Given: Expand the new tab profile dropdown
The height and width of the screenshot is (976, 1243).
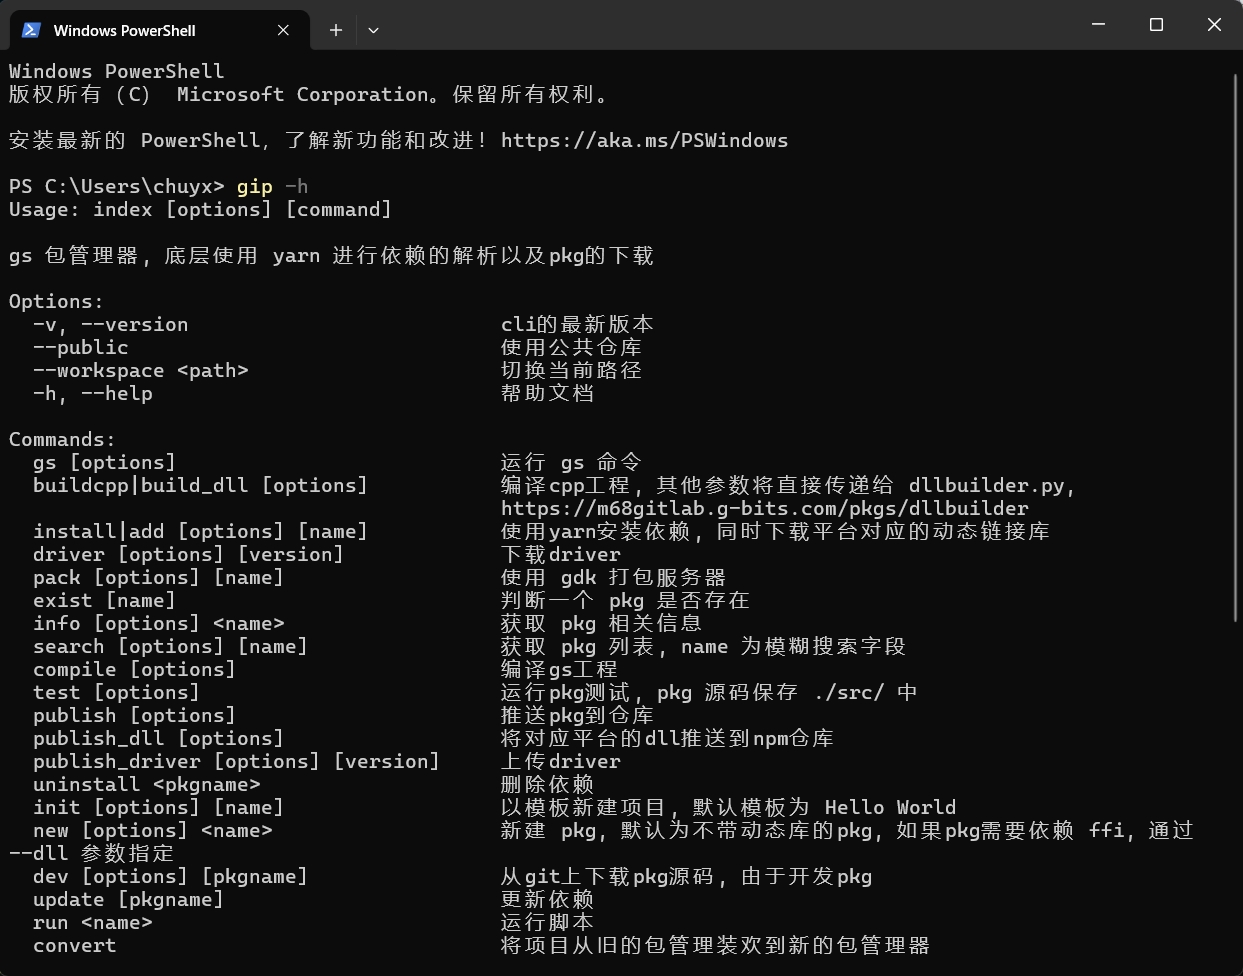Looking at the screenshot, I should coord(373,30).
